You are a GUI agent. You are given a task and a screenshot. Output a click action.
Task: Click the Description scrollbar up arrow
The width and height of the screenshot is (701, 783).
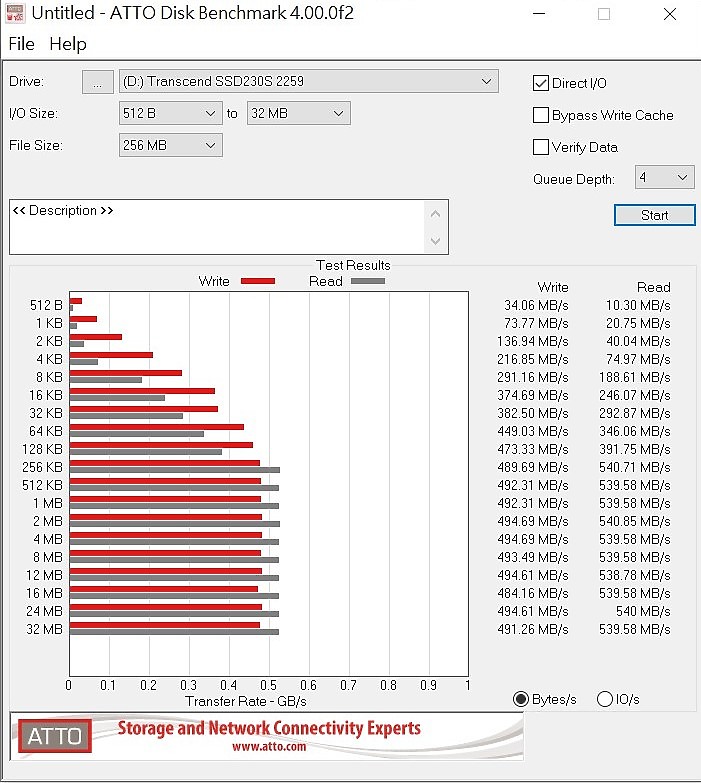(435, 214)
